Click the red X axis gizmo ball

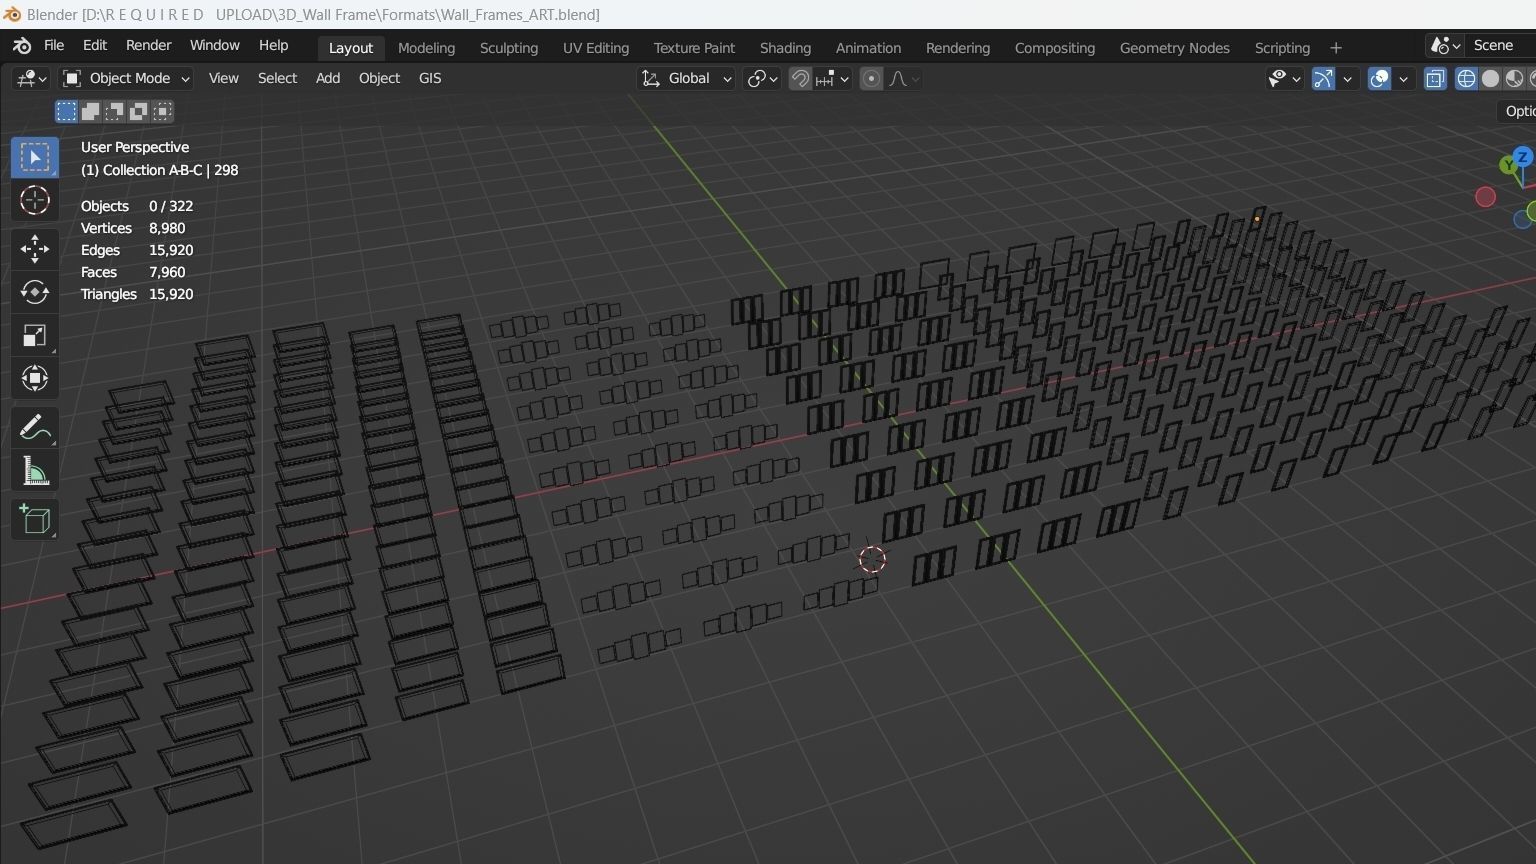[1485, 197]
